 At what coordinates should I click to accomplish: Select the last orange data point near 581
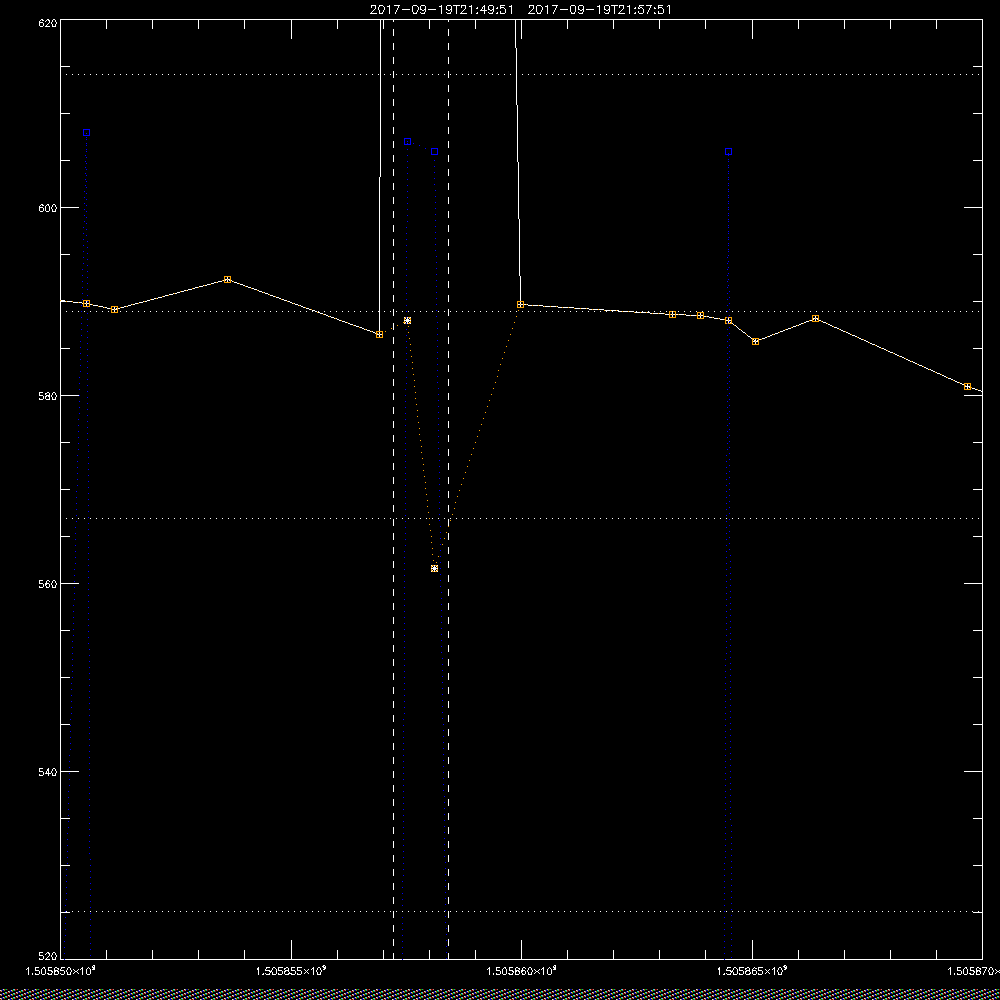tap(967, 387)
